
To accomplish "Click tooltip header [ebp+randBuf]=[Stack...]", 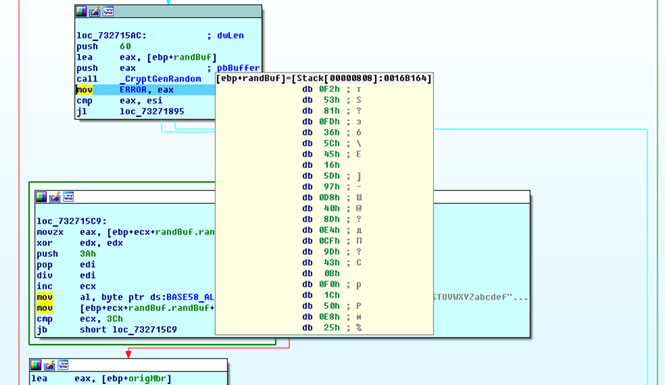I will pos(324,78).
